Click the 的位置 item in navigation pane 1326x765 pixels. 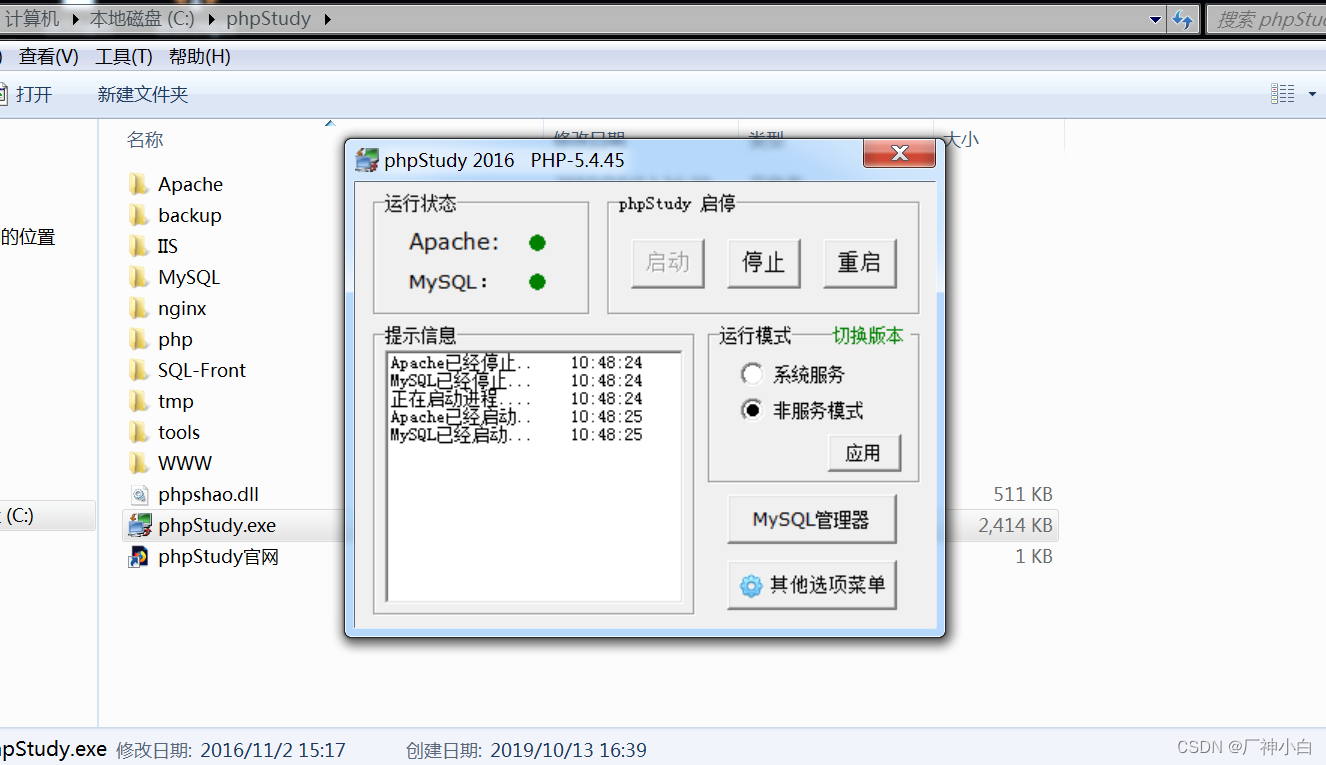coord(27,237)
